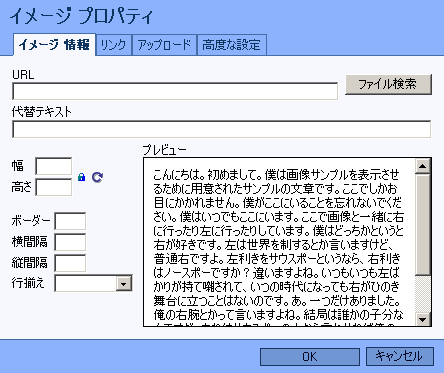Click the reset size refresh icon

(x=97, y=177)
